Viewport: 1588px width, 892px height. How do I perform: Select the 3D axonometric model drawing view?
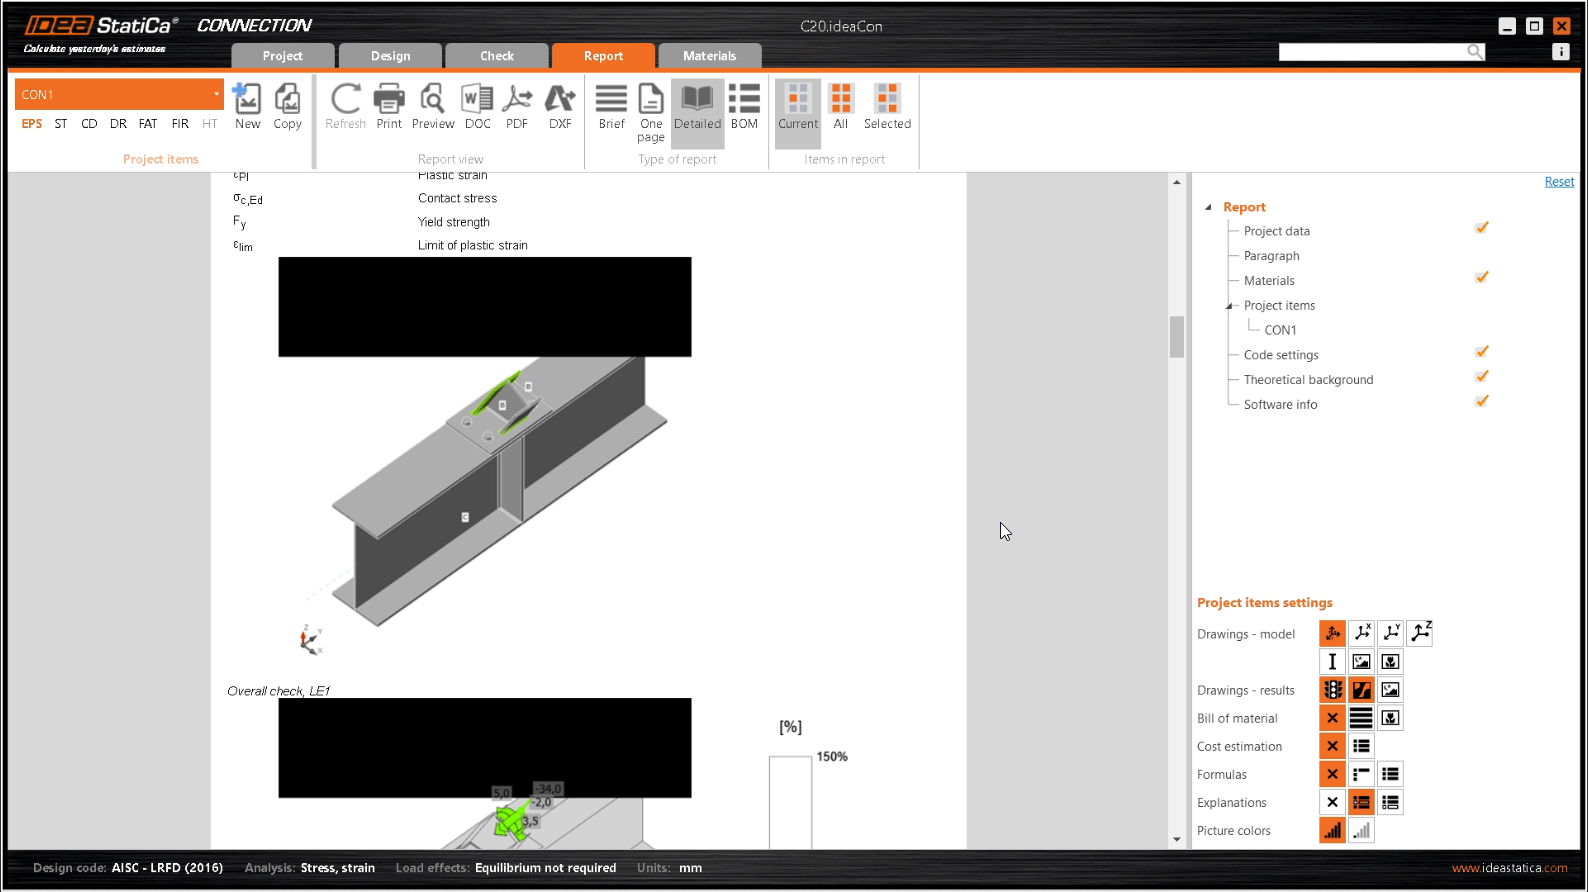pyautogui.click(x=1332, y=633)
